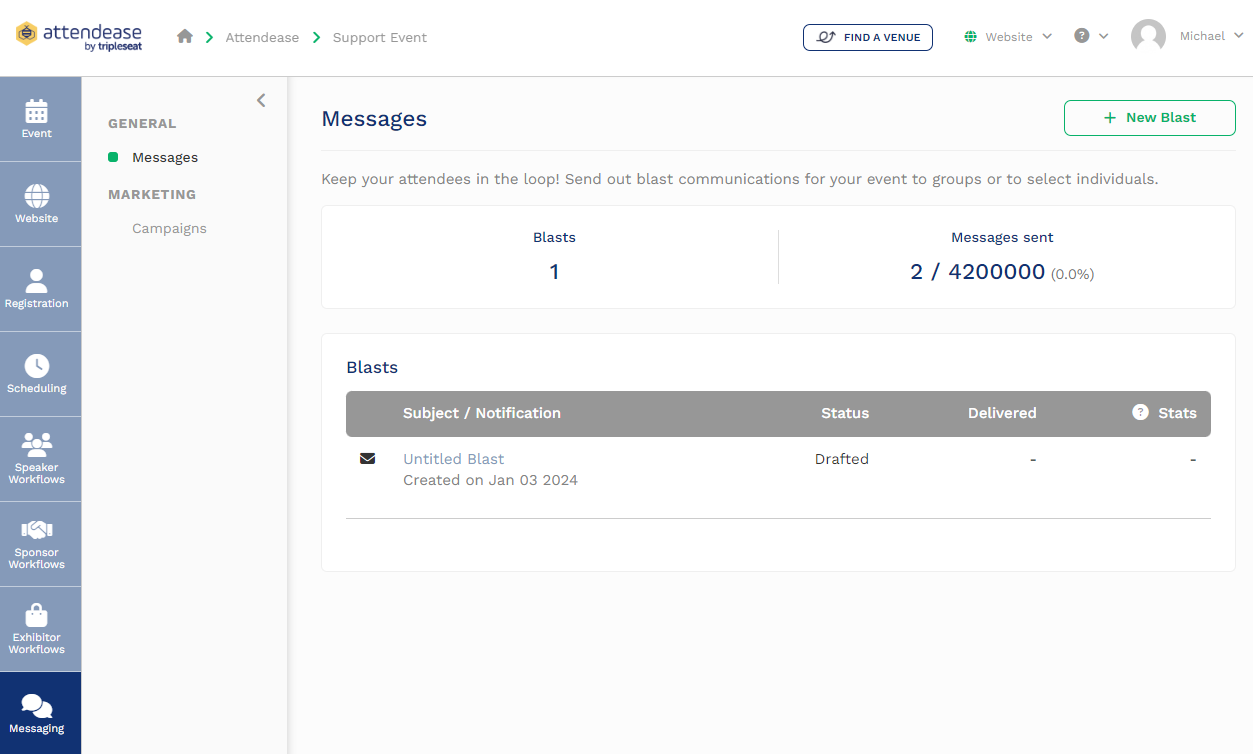Open Exhibitor Workflows in the sidebar
Viewport: 1253px width, 754px height.
[36, 615]
